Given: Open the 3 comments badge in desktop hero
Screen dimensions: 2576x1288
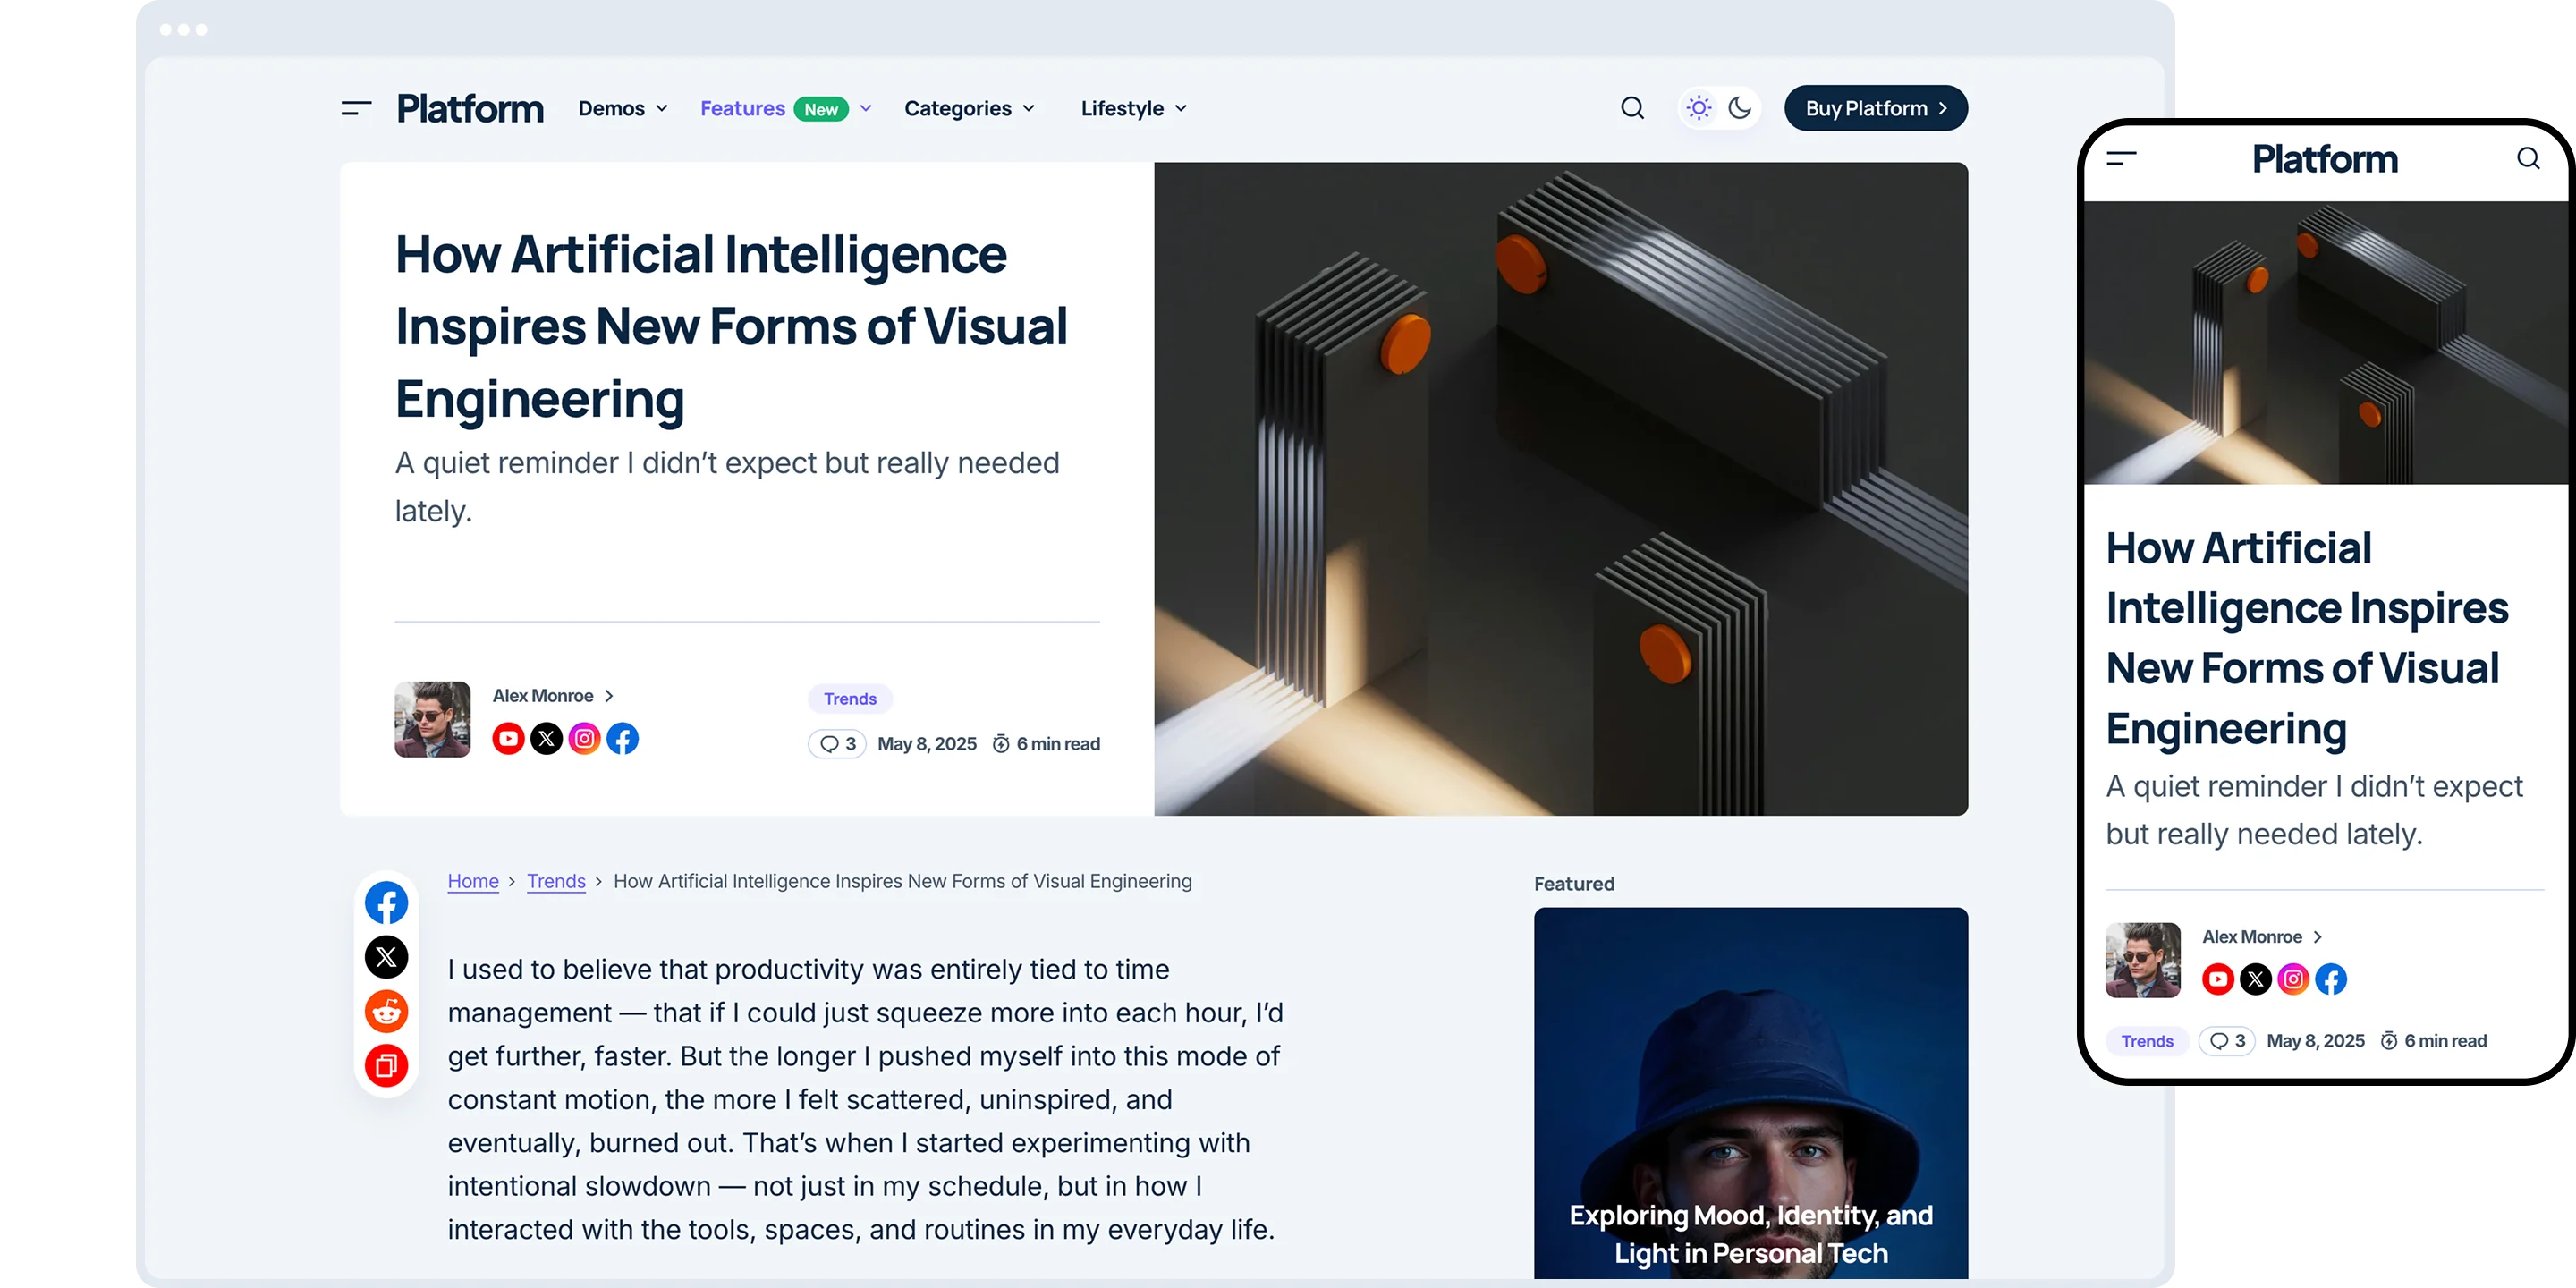Looking at the screenshot, I should click(x=837, y=744).
